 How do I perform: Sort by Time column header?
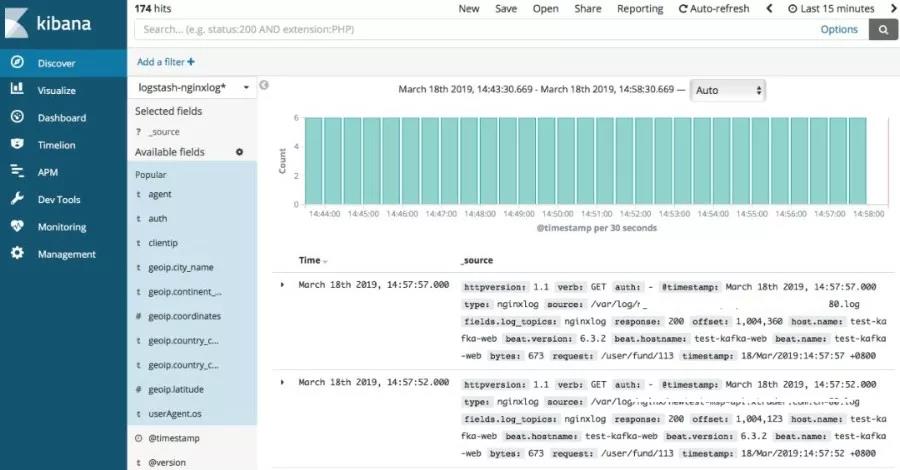[x=313, y=261]
